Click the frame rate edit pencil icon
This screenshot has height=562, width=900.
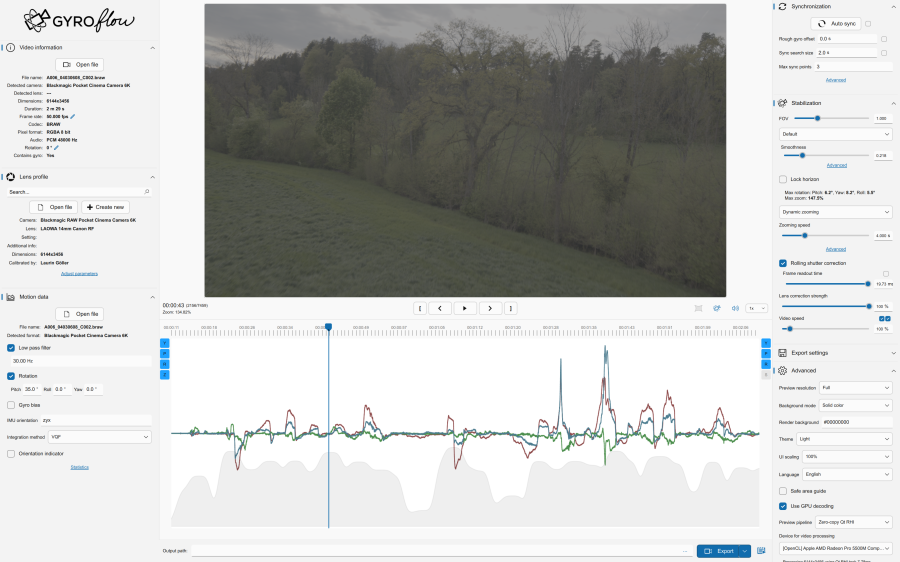pyautogui.click(x=72, y=116)
